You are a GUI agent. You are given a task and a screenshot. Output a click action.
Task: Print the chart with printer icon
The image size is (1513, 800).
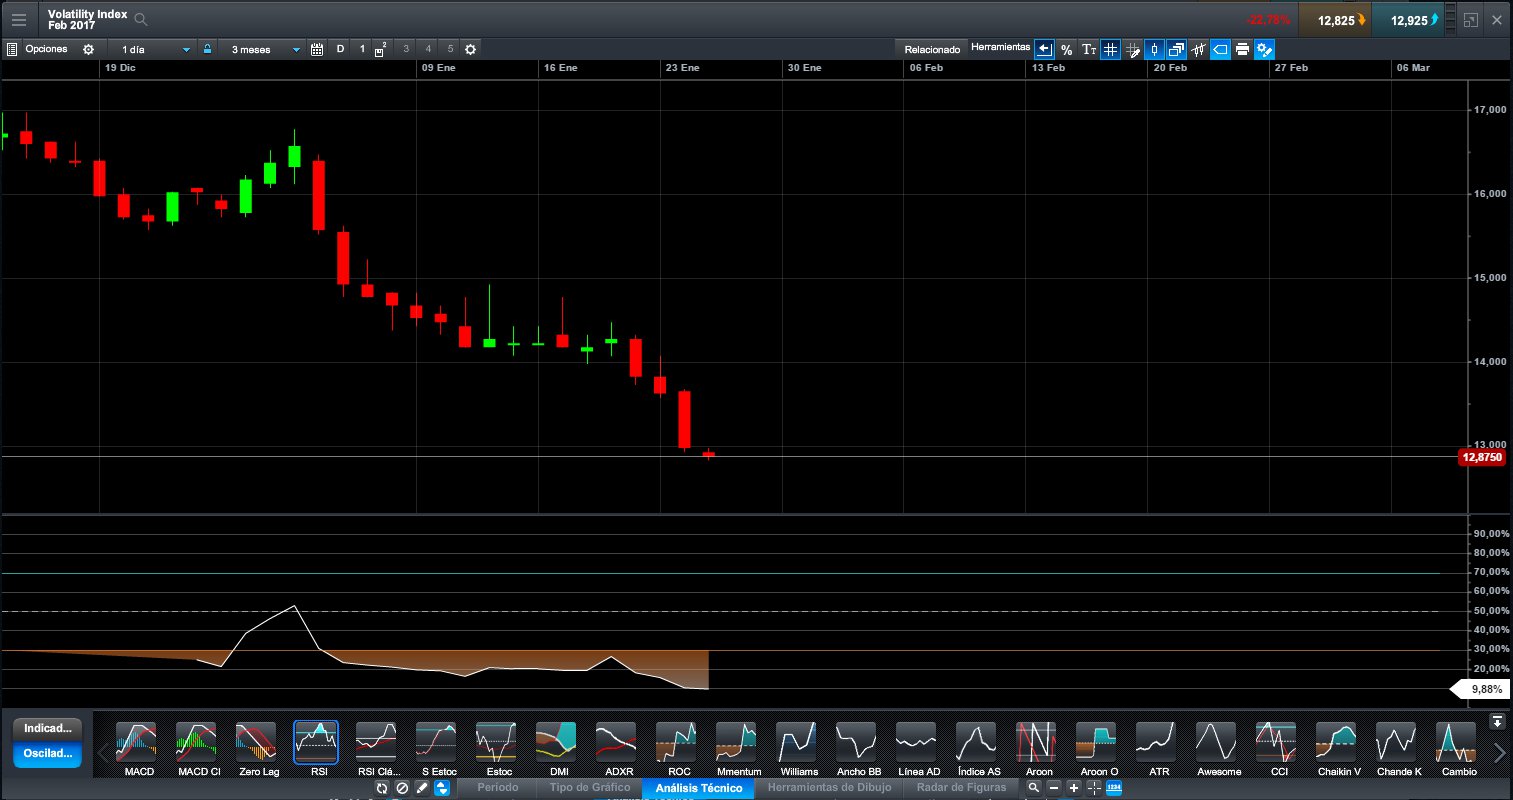[1242, 49]
